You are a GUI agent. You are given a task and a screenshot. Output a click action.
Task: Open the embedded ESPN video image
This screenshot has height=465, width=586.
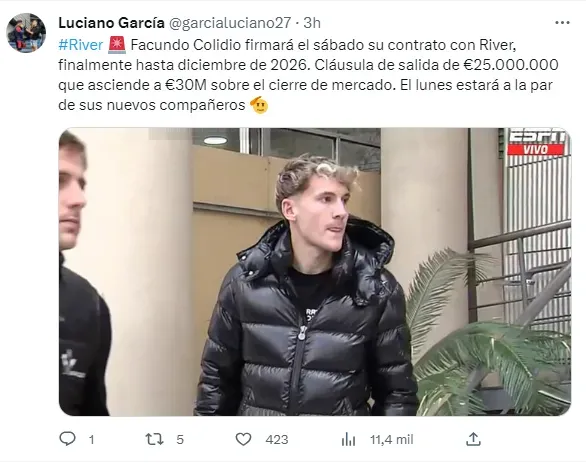(315, 272)
